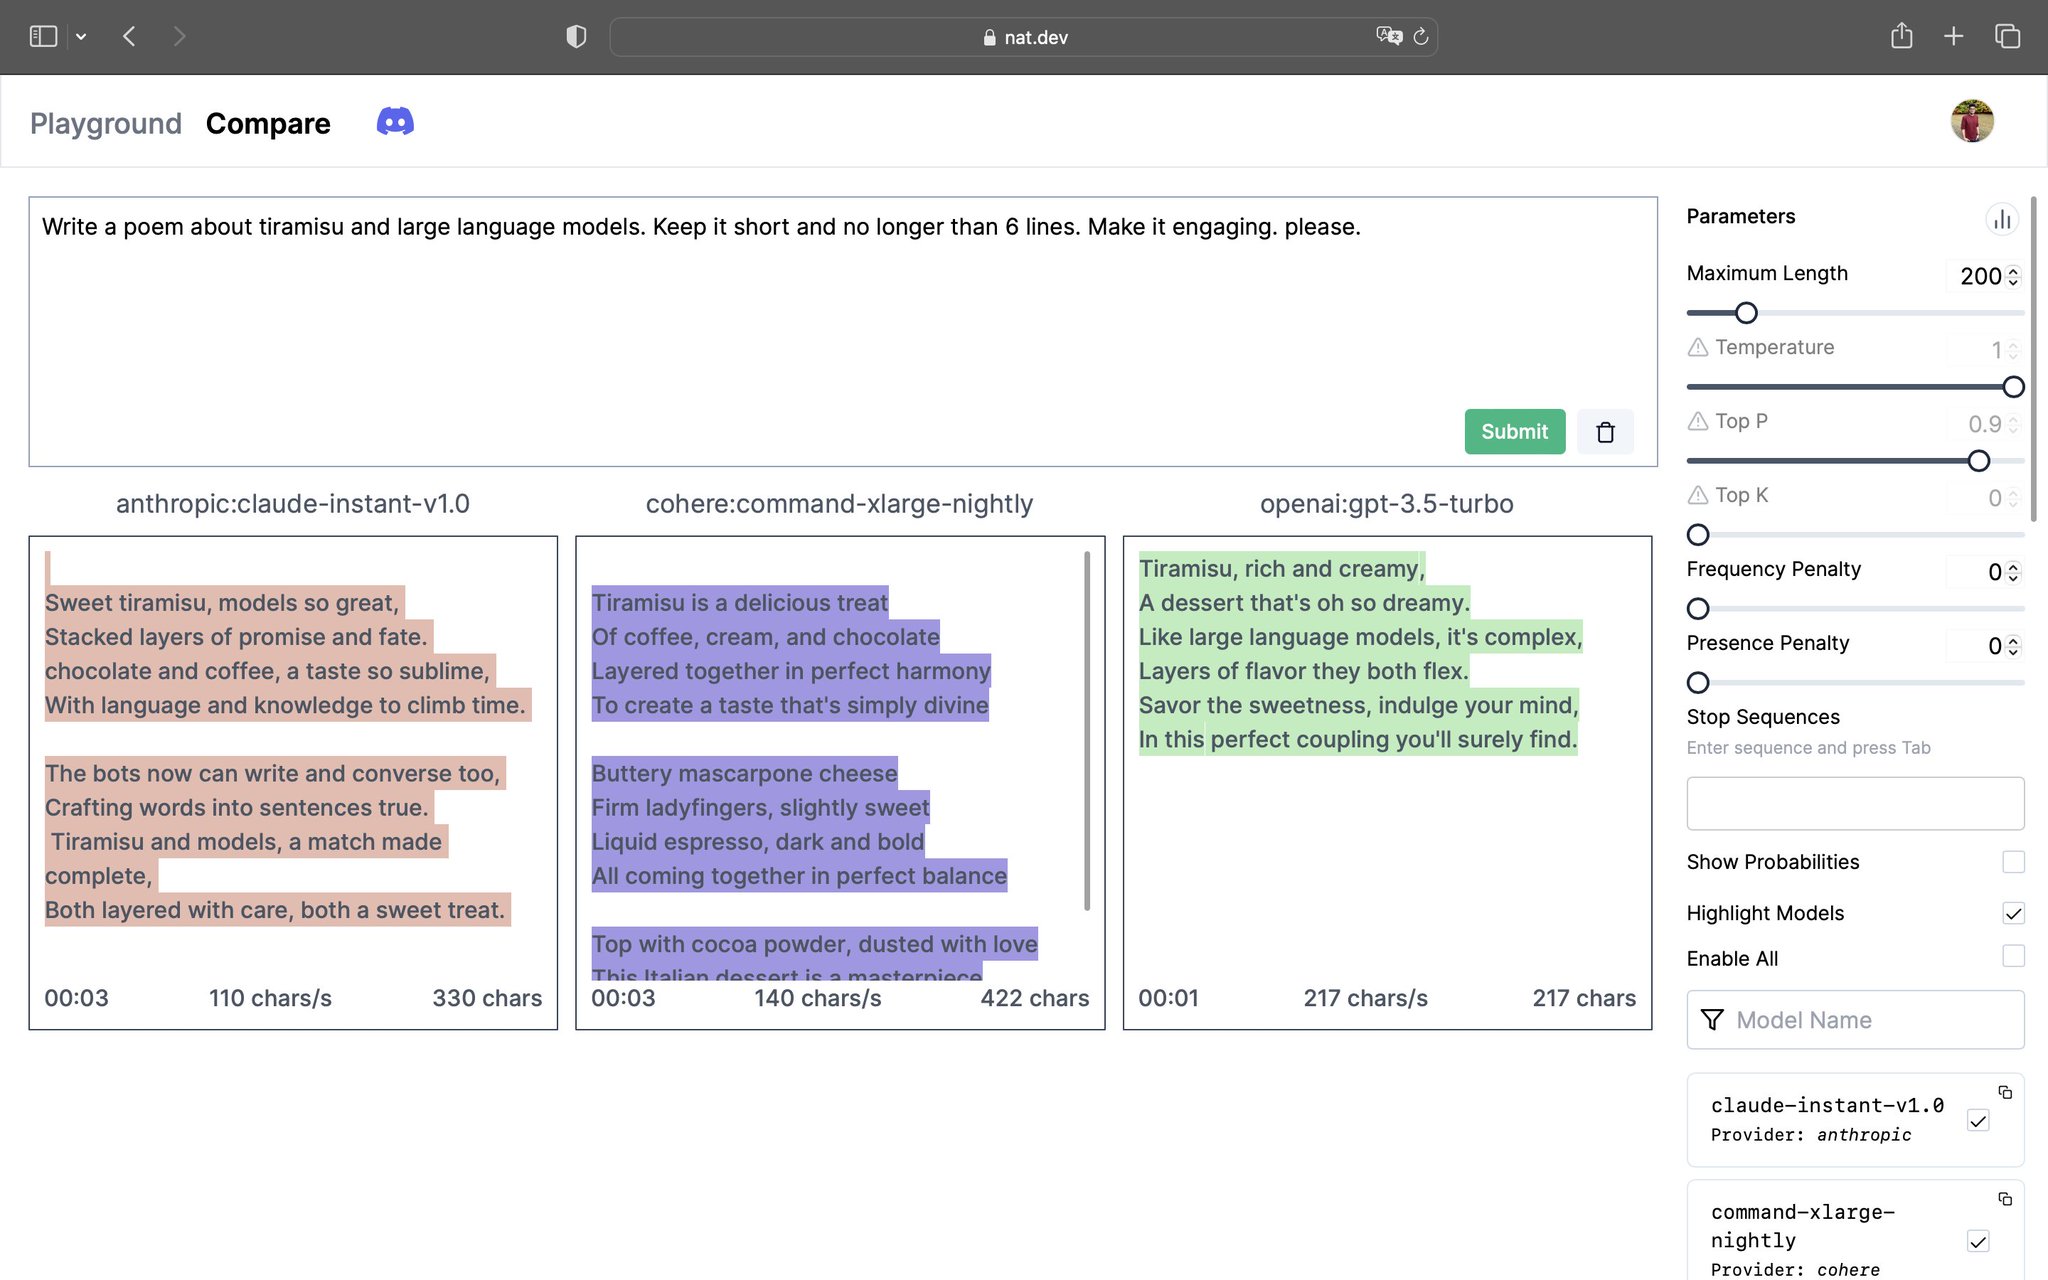
Task: Open the Discord link icon
Action: tap(395, 122)
